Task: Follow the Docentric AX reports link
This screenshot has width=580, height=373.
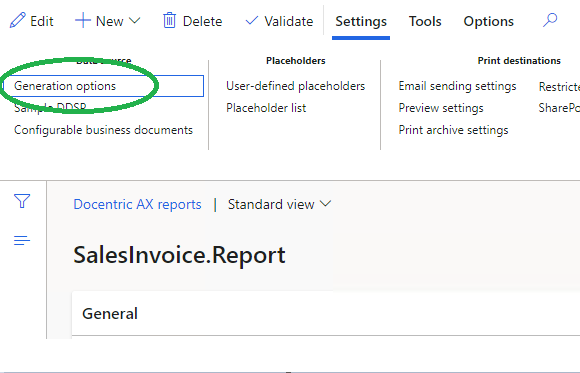Action: tap(137, 204)
